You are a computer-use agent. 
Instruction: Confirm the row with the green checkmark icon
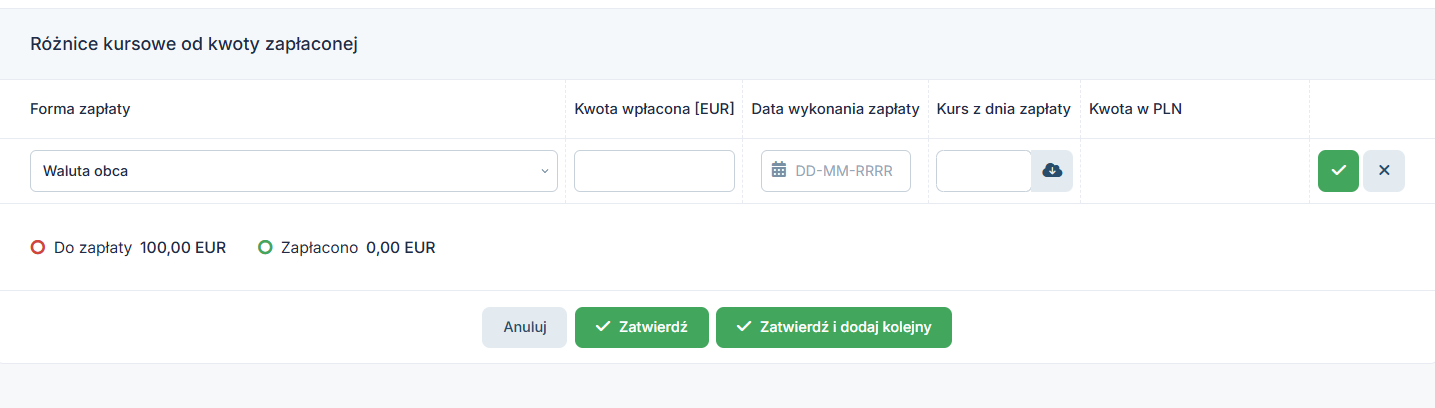(x=1338, y=171)
